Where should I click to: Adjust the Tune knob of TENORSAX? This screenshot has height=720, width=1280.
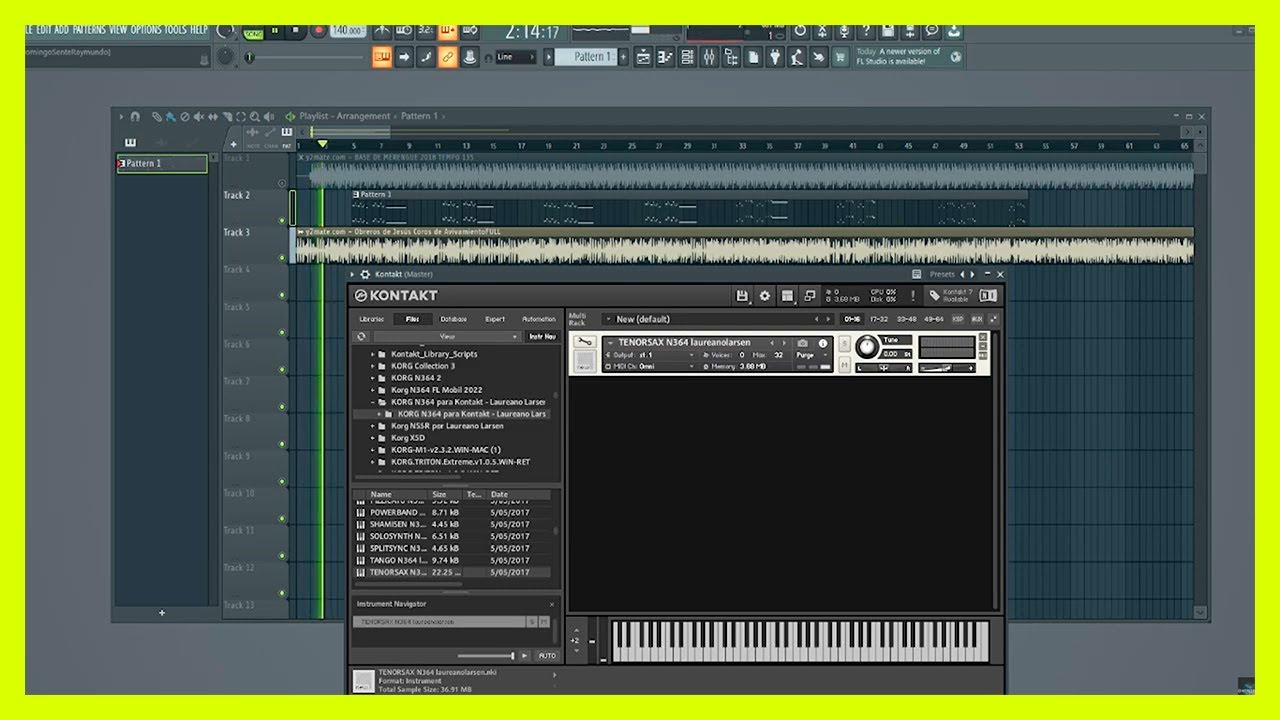click(x=866, y=347)
